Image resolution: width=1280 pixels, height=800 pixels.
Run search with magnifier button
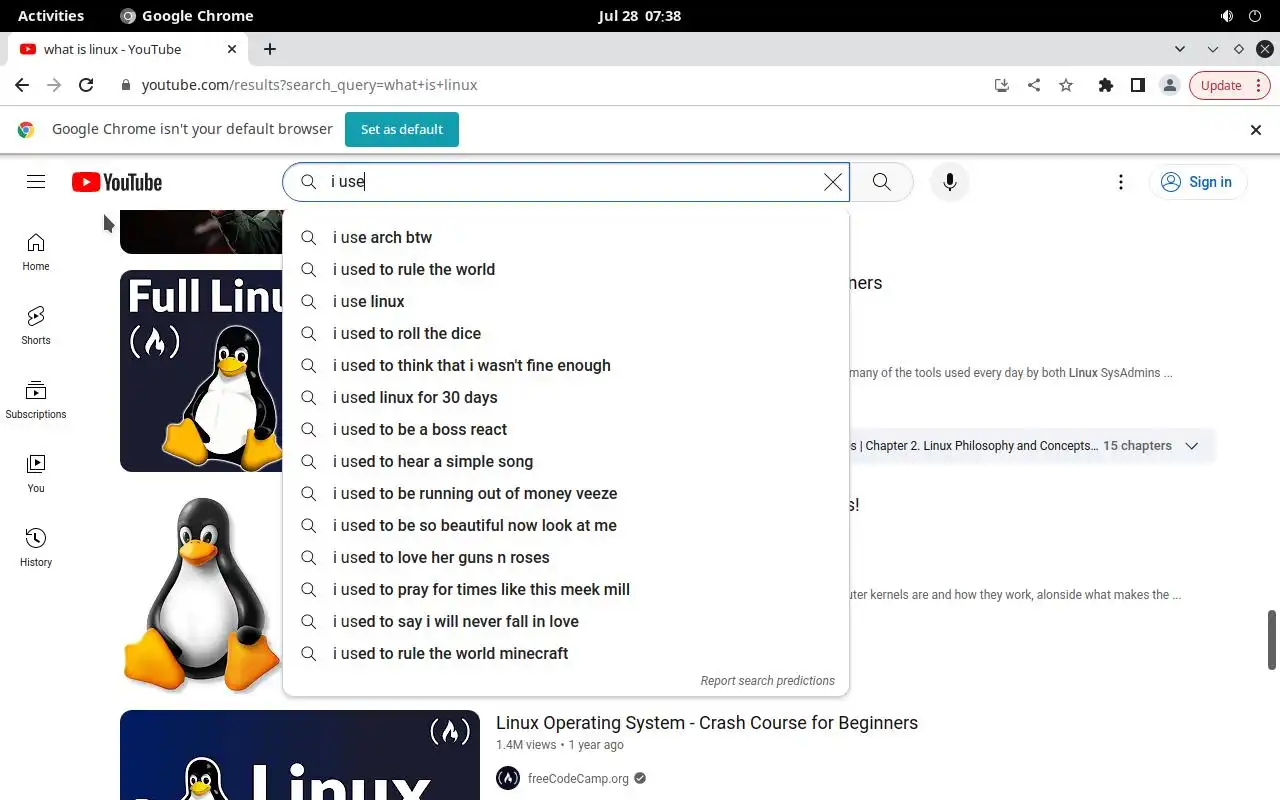881,182
